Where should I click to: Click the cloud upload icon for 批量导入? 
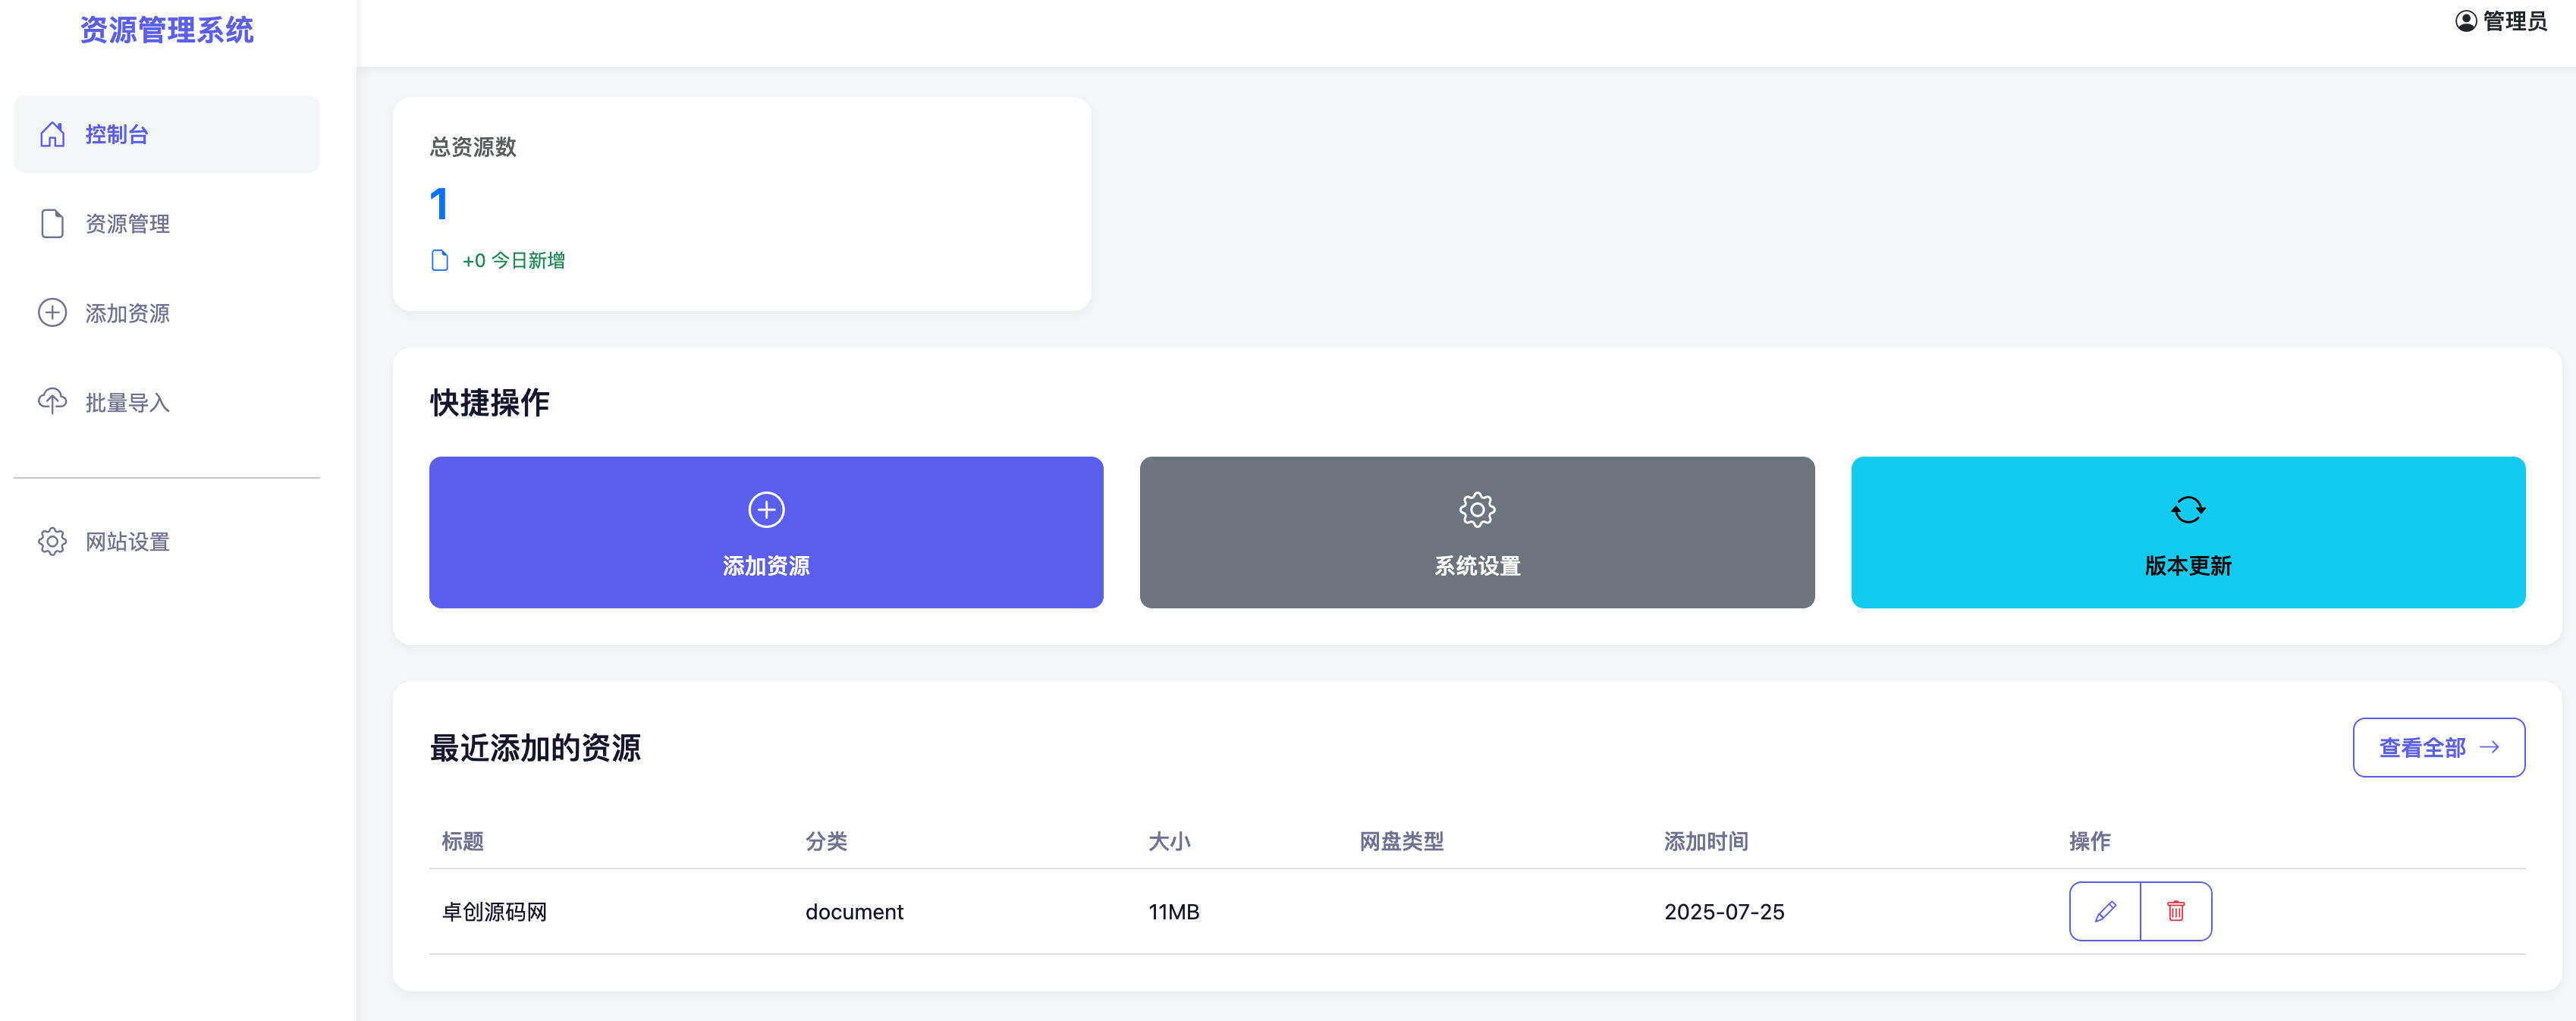point(51,402)
